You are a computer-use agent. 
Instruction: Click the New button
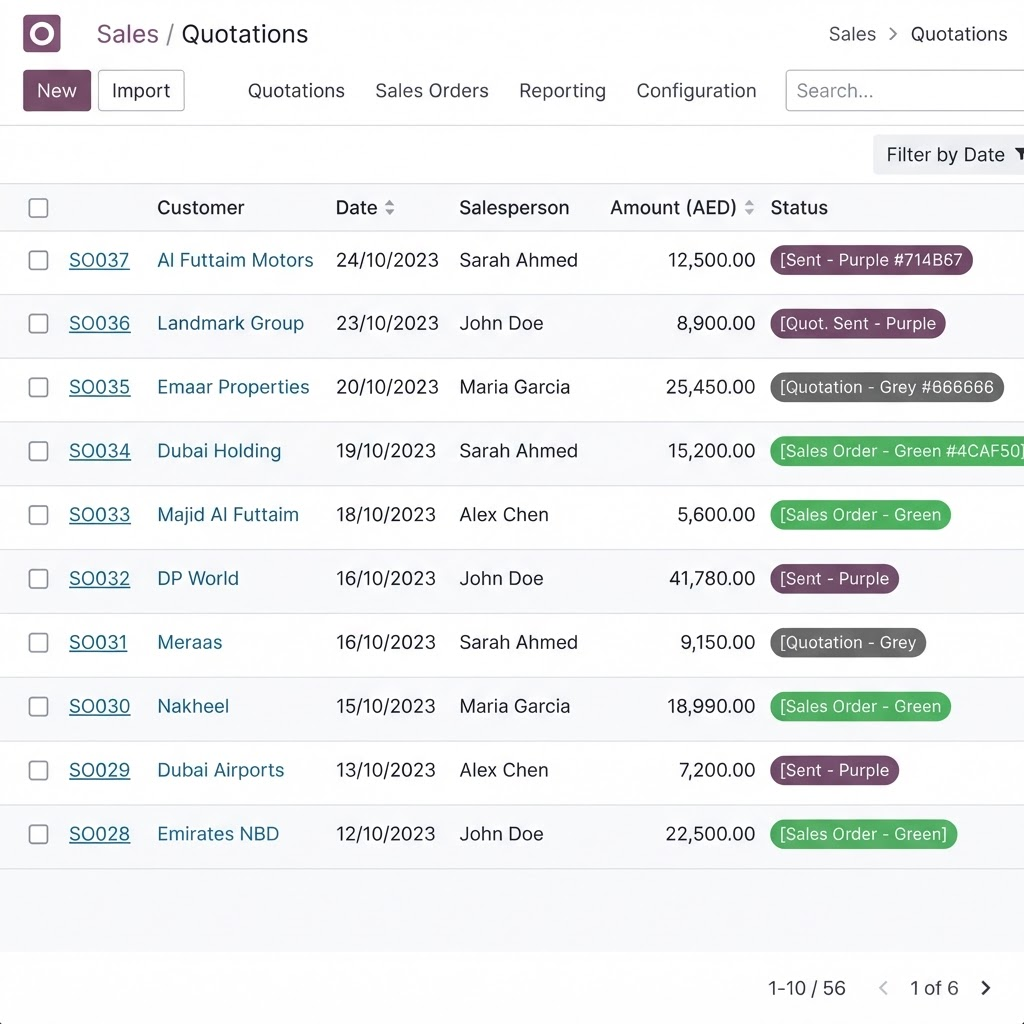click(57, 90)
